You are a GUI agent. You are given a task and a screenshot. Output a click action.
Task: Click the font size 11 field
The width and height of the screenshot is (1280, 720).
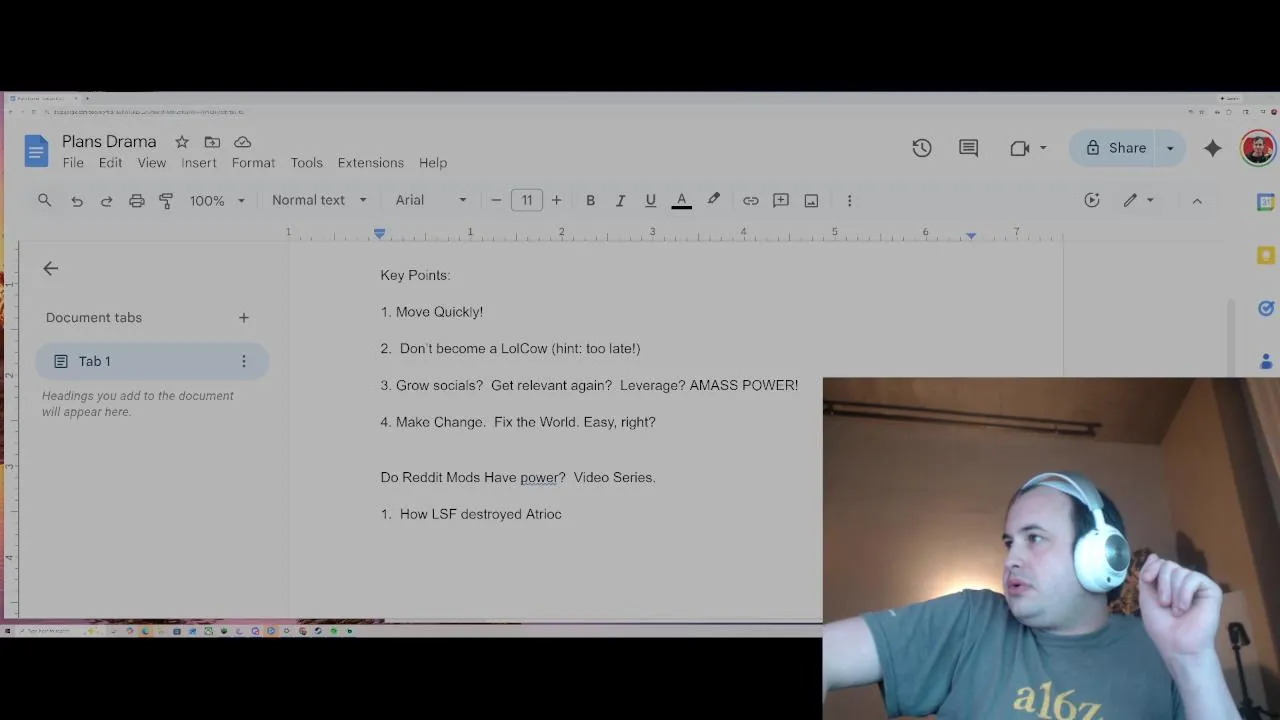pos(527,200)
